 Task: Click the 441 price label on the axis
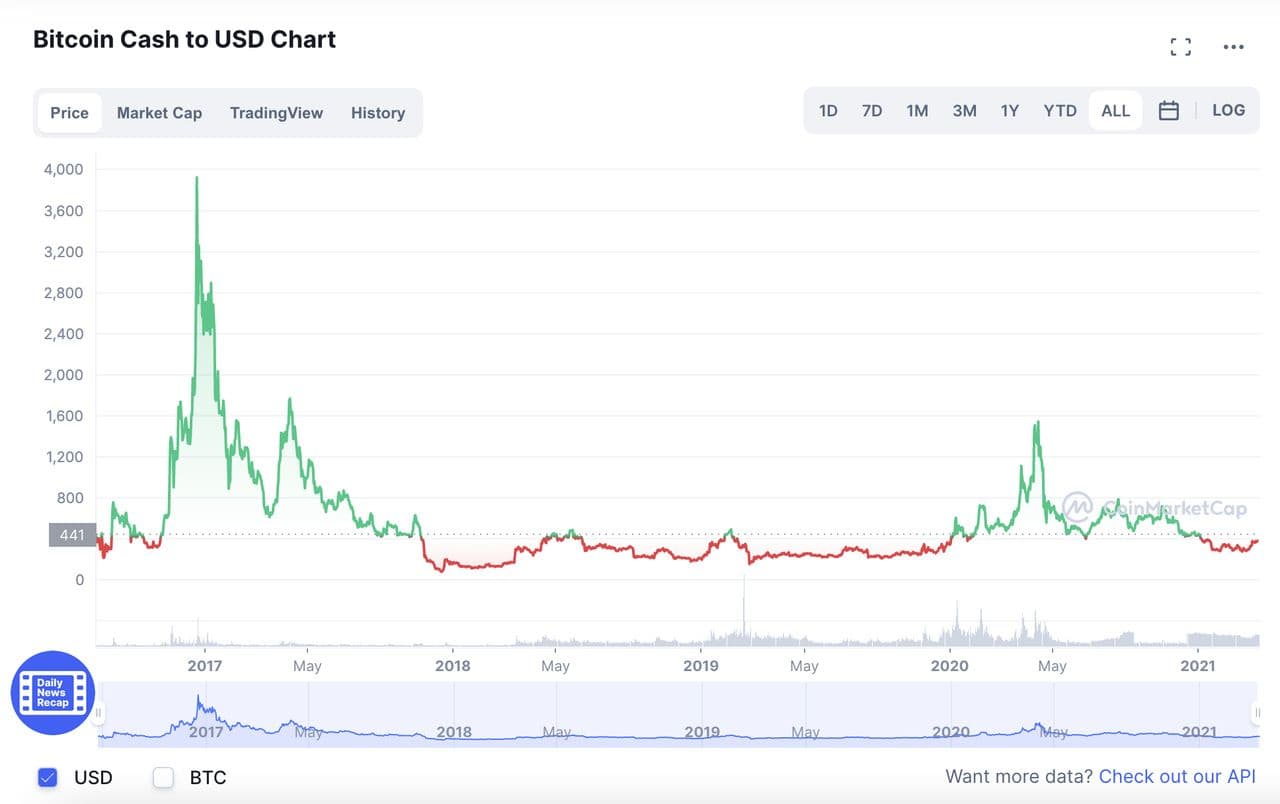click(72, 535)
